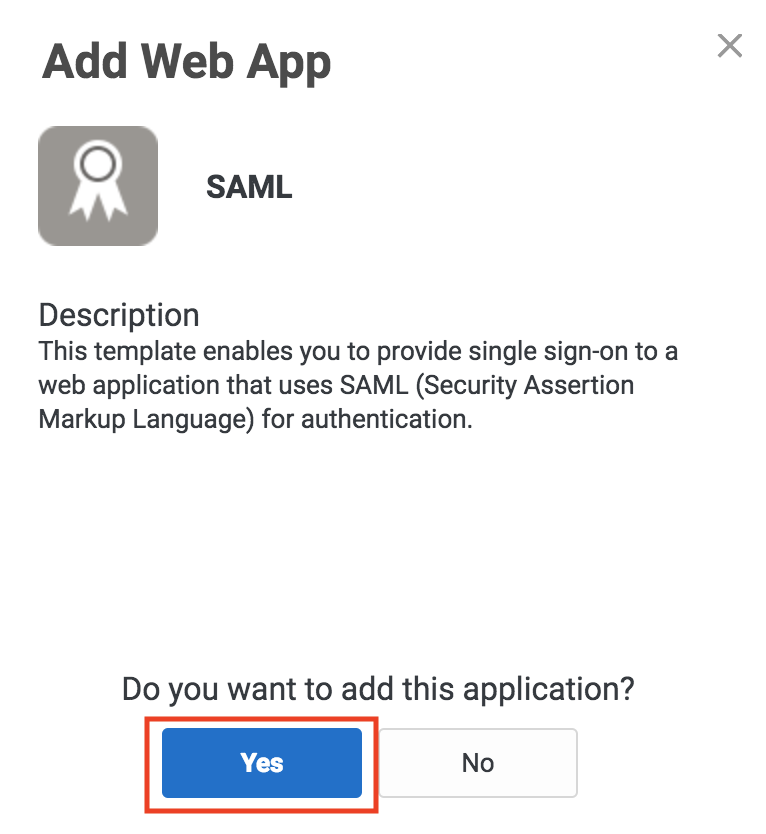Viewport: 766px width, 834px height.
Task: Click the word 'authentication' in description
Action: coord(386,419)
